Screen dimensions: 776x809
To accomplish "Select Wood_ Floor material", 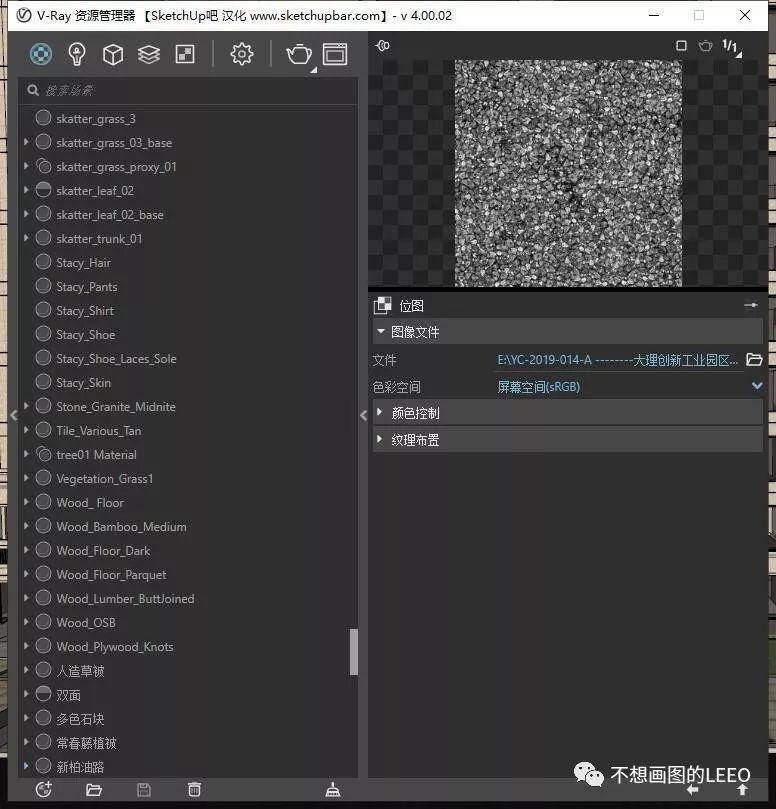I will point(90,503).
